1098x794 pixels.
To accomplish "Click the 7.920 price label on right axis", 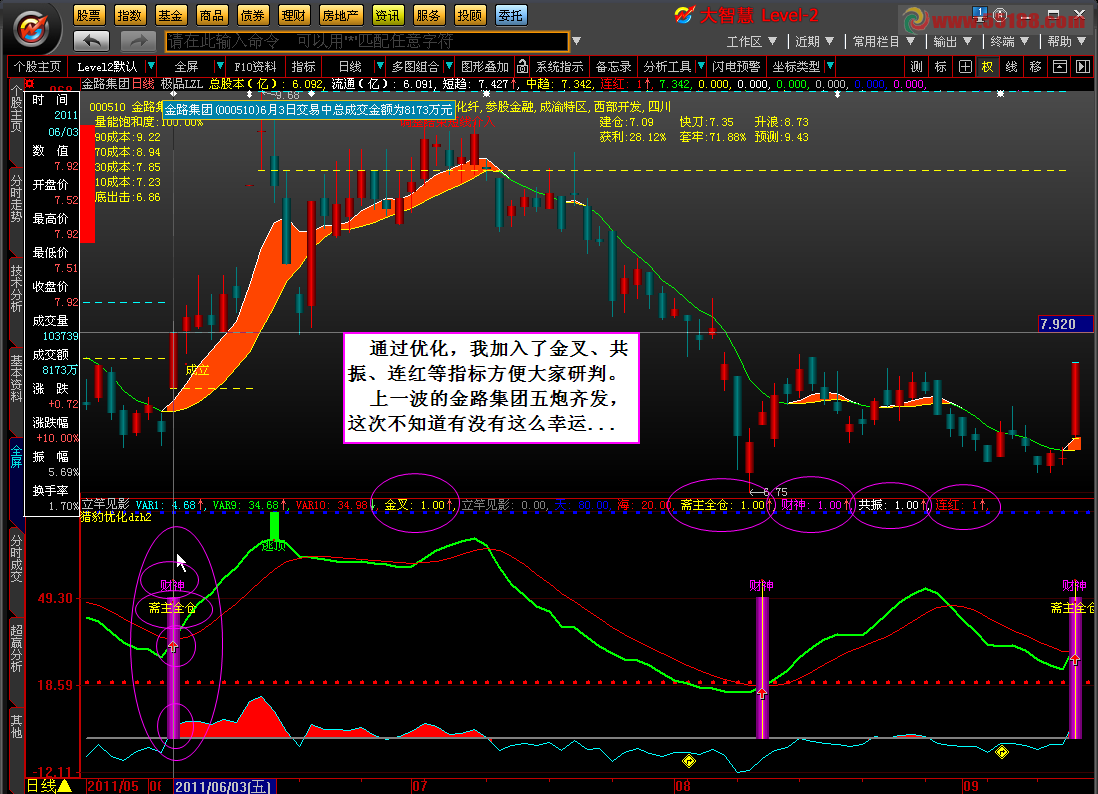I will [1065, 323].
